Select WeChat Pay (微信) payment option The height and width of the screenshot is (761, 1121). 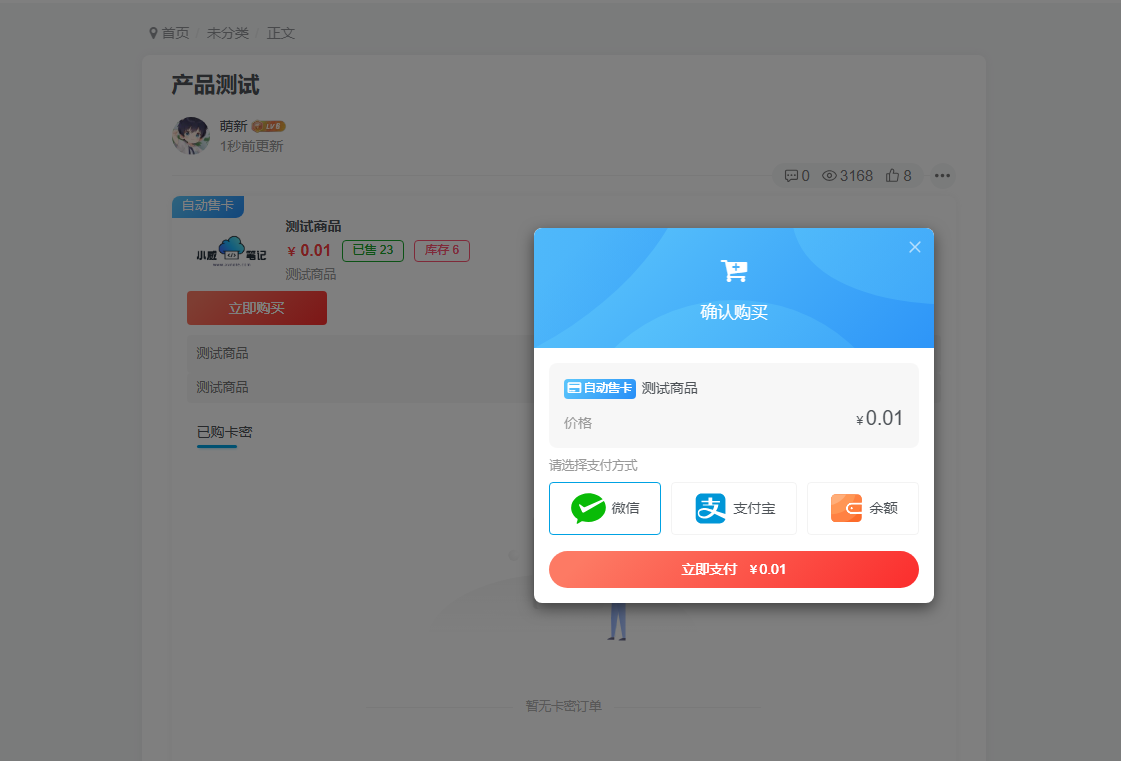coord(605,508)
